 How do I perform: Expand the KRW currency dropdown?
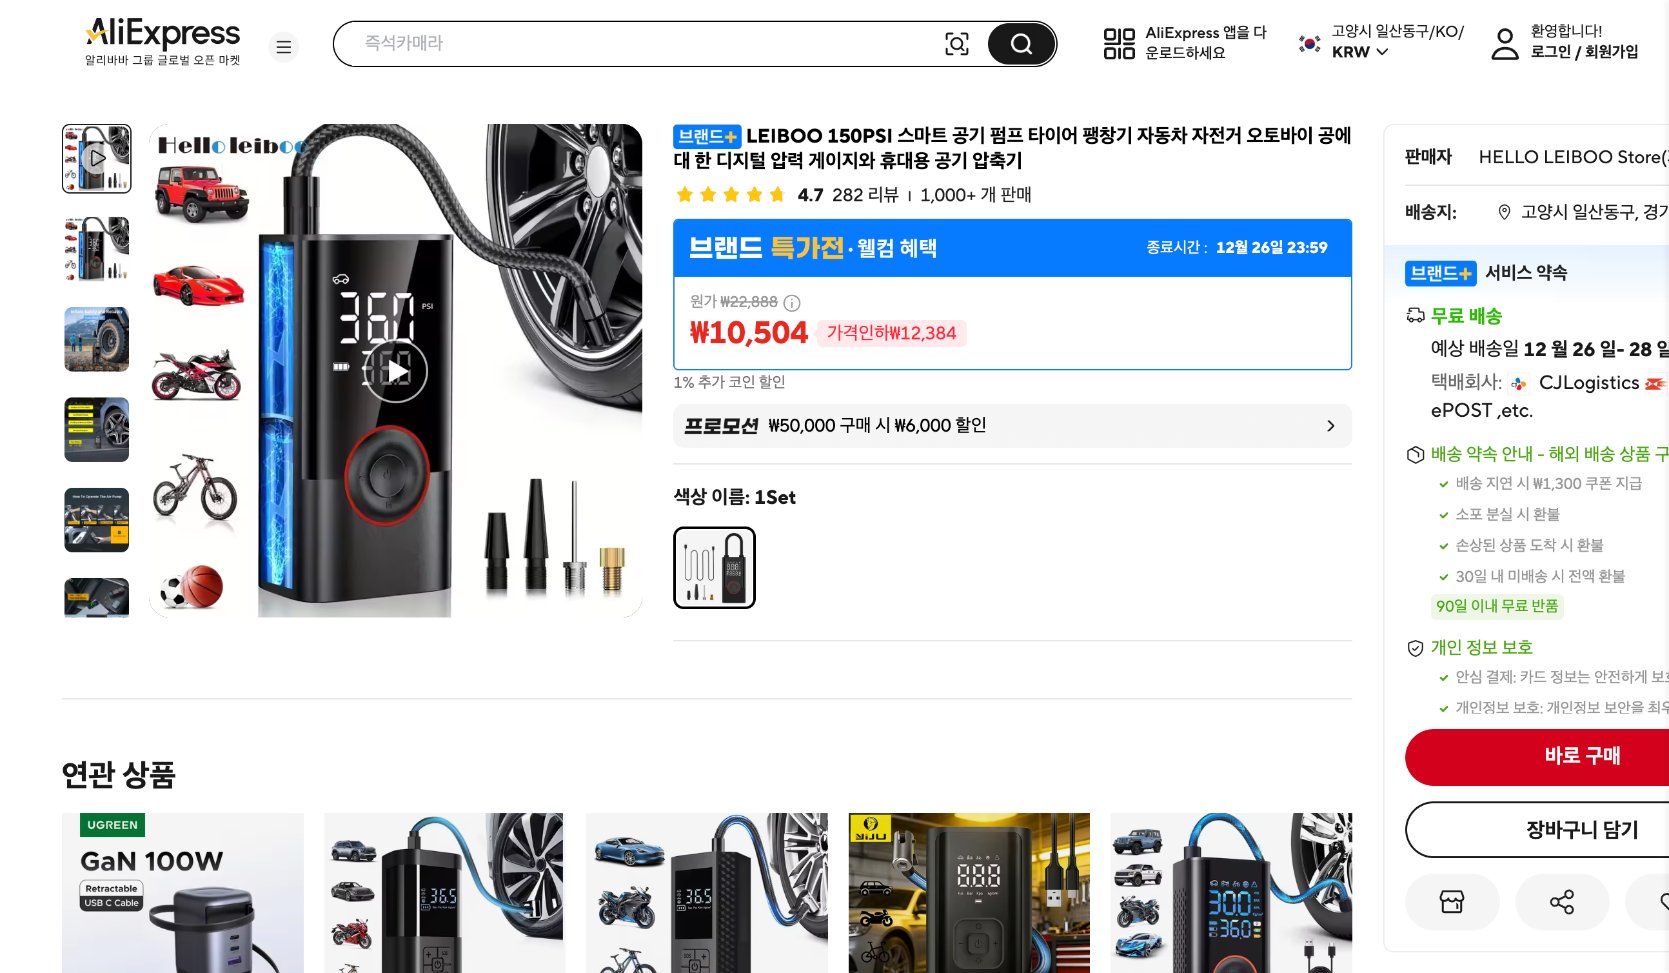pyautogui.click(x=1360, y=52)
